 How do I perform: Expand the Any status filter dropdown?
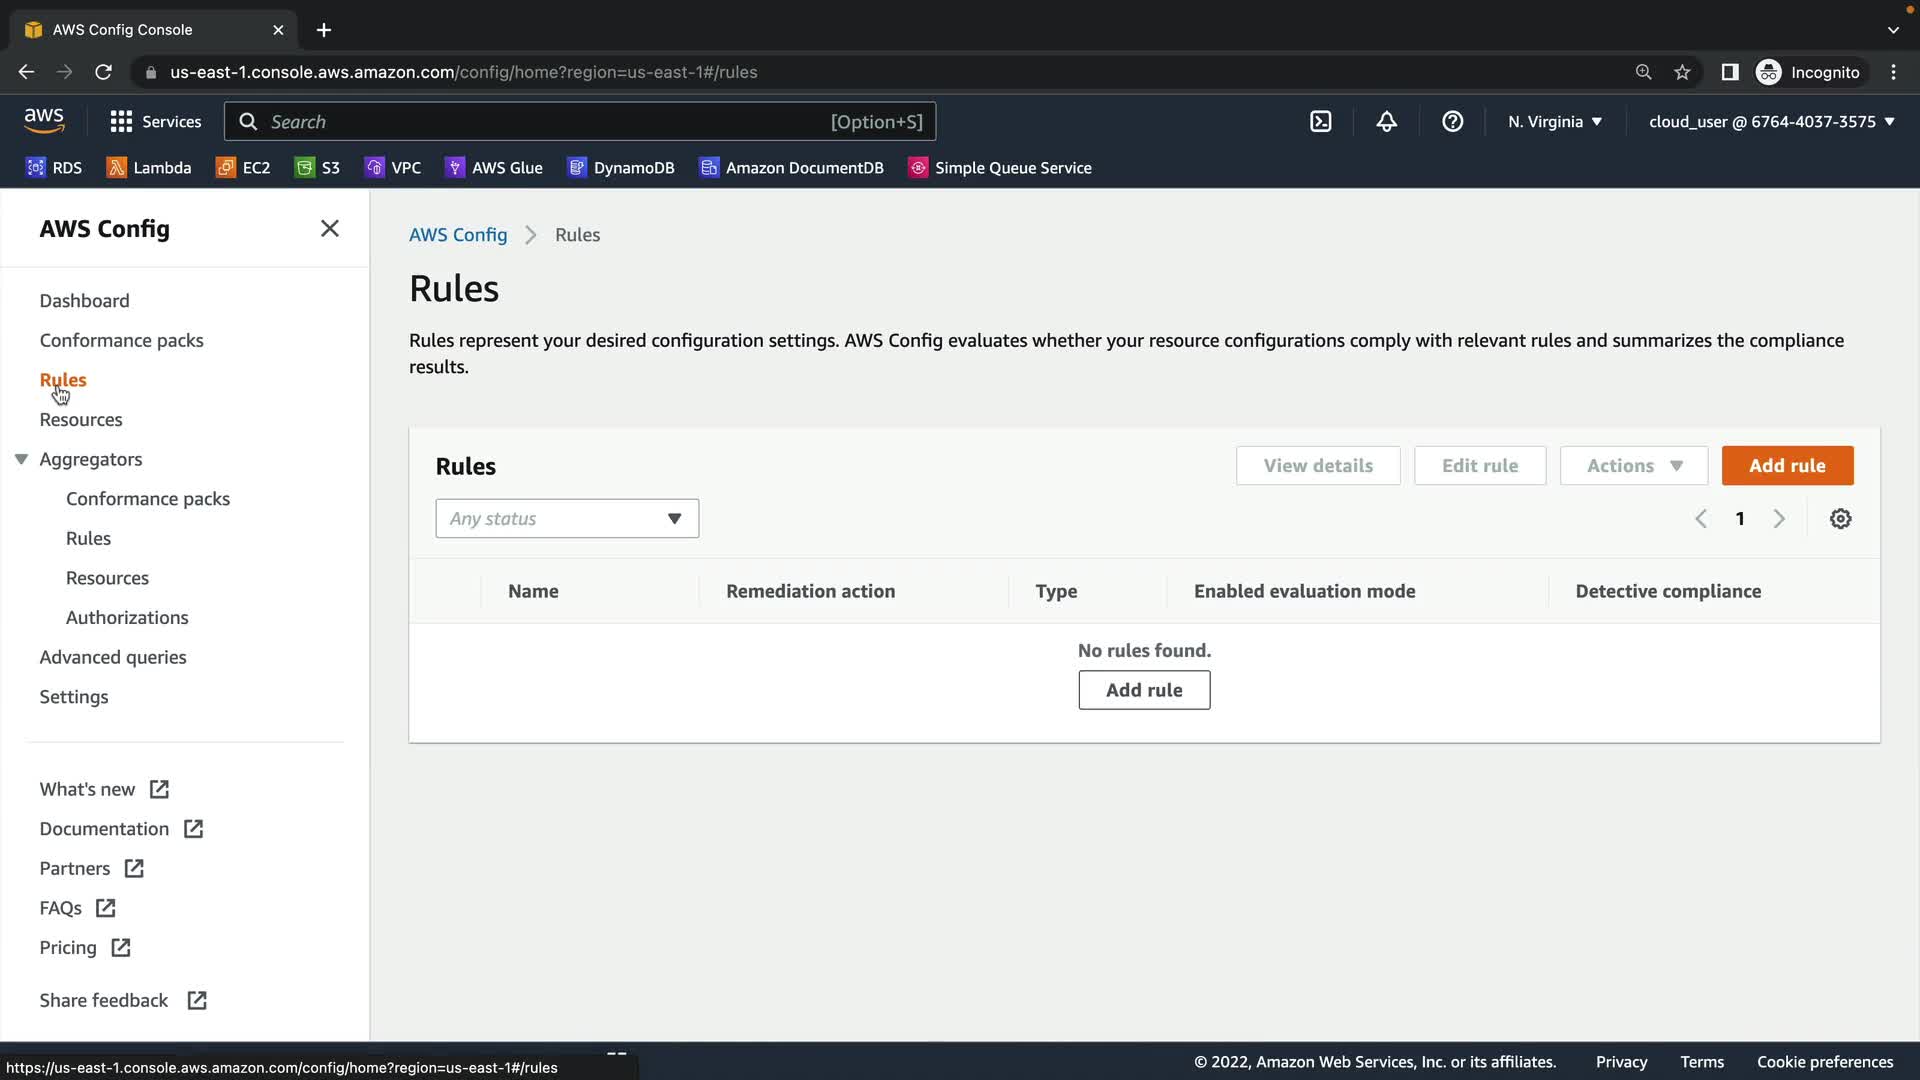567,519
